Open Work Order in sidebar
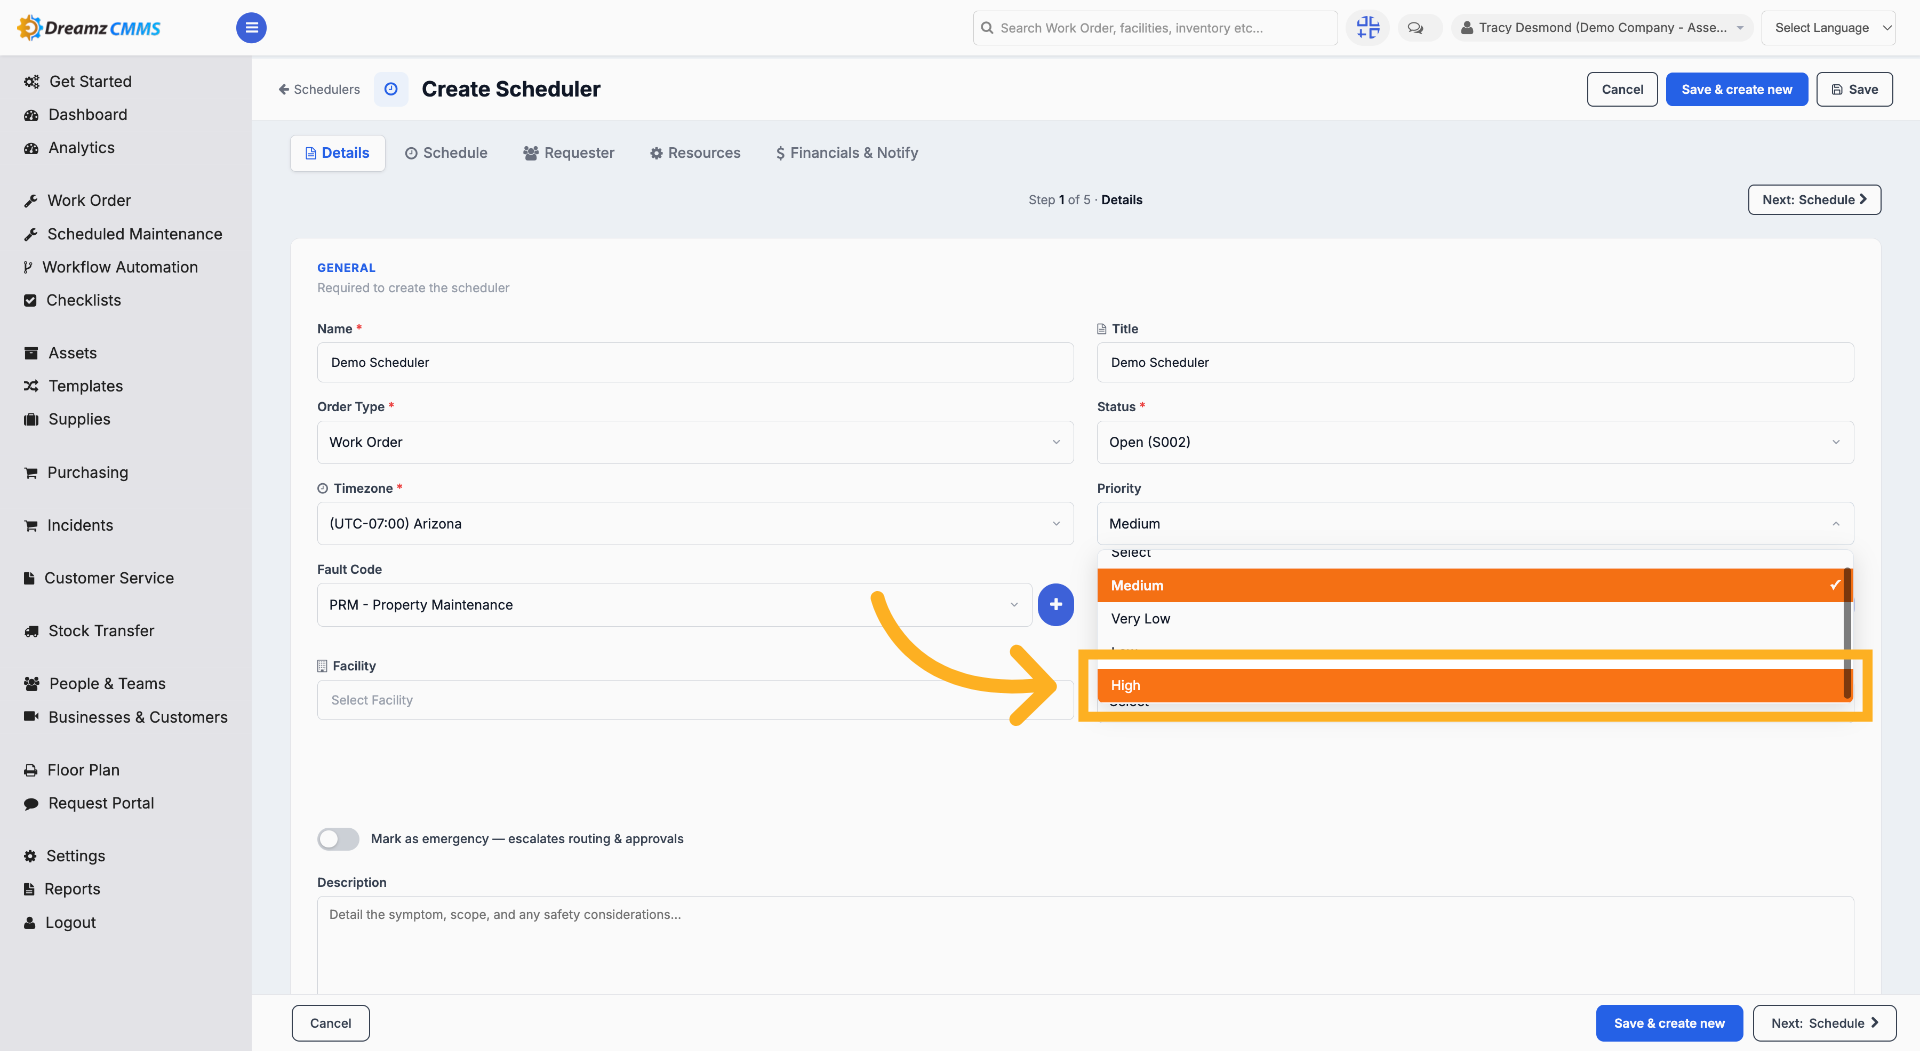The width and height of the screenshot is (1920, 1051). click(x=89, y=201)
